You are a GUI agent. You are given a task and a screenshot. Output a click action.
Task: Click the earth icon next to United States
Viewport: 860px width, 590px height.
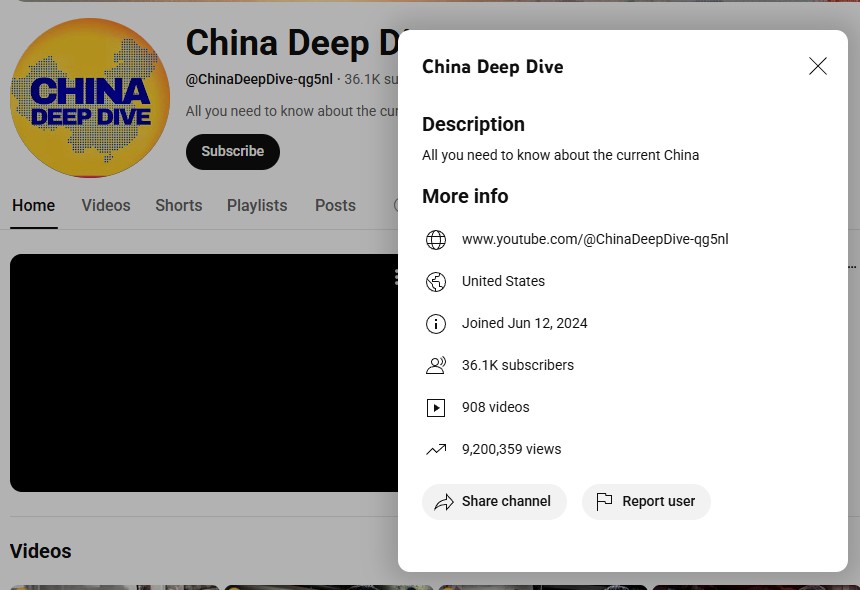click(436, 282)
